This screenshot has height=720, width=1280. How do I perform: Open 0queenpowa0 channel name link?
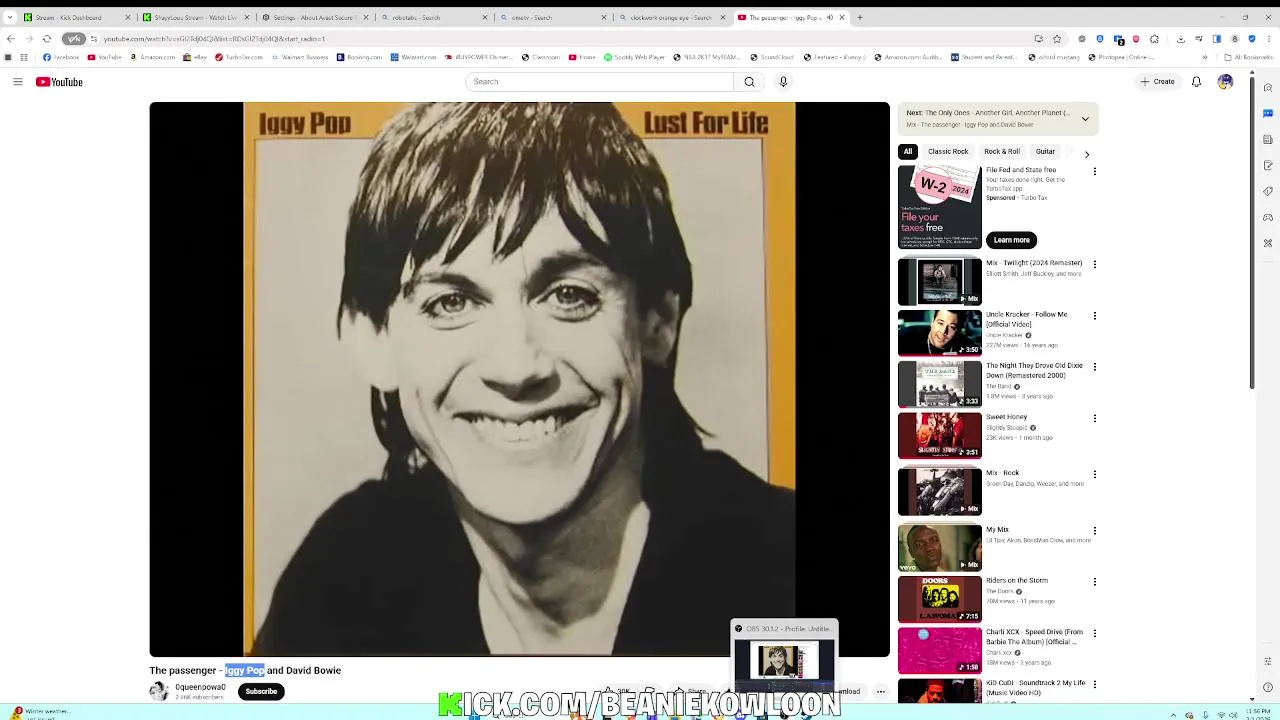[x=200, y=687]
